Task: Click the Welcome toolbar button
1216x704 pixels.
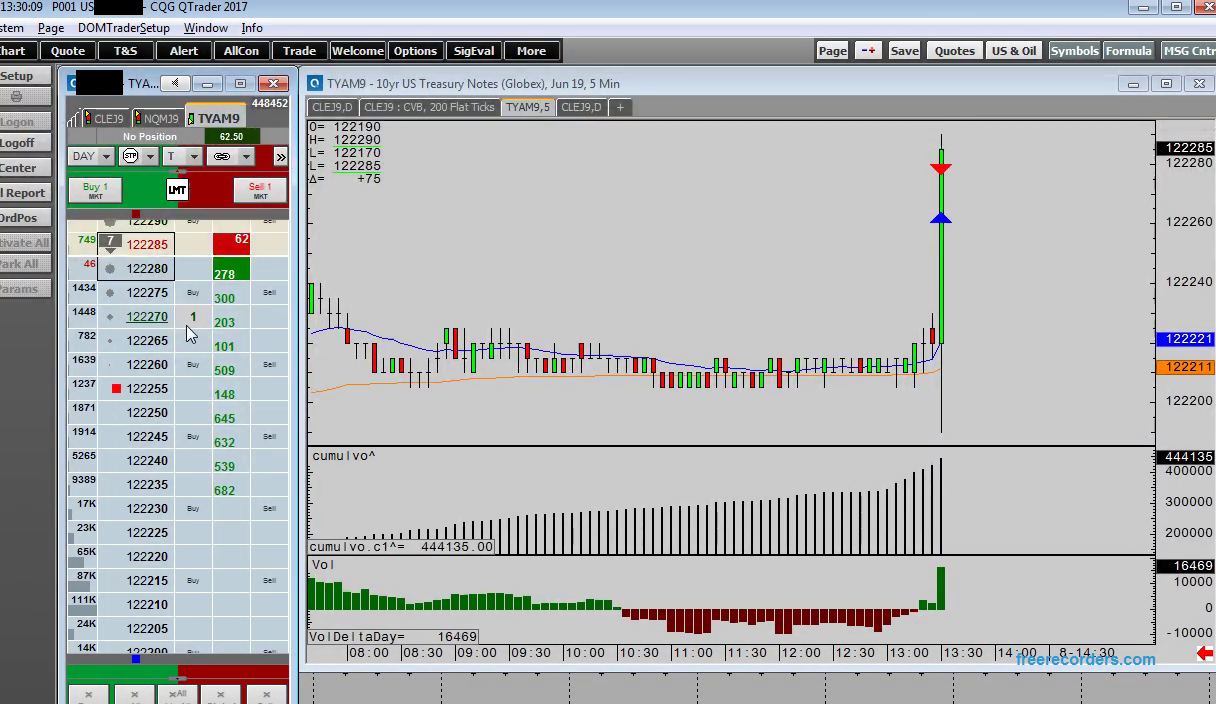Action: 357,51
